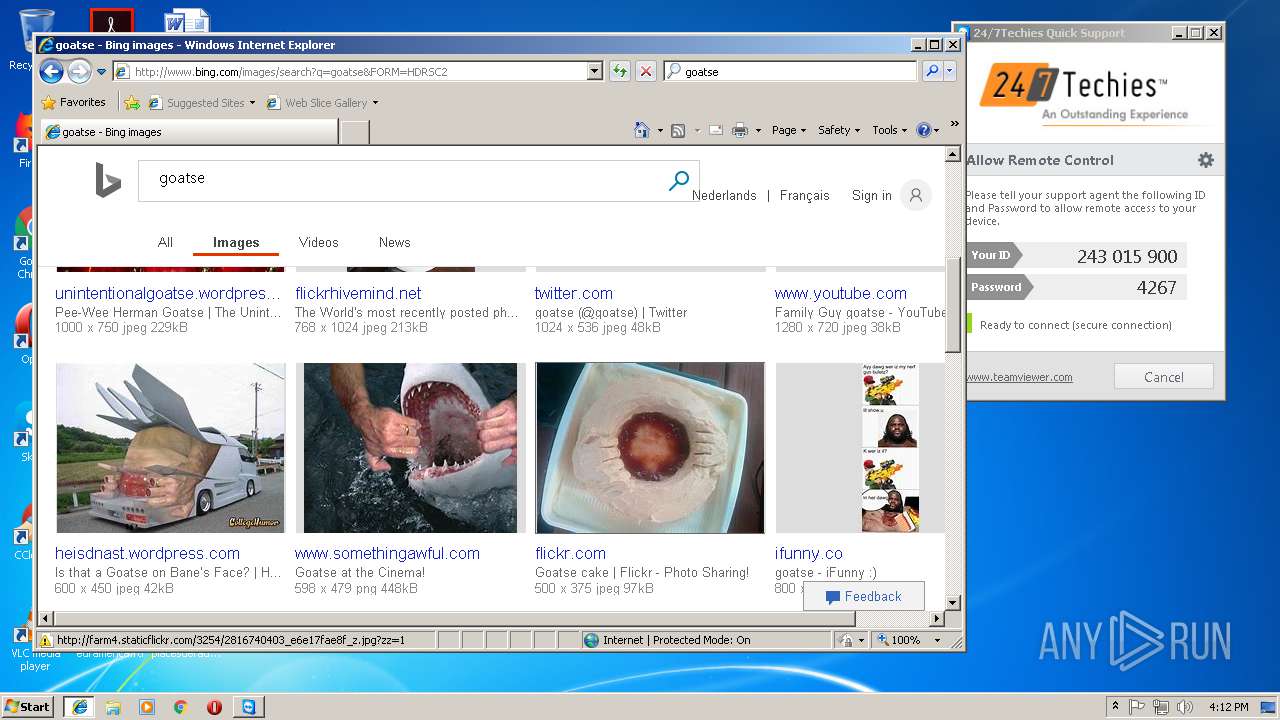Open search provider dropdown arrow

(x=950, y=71)
